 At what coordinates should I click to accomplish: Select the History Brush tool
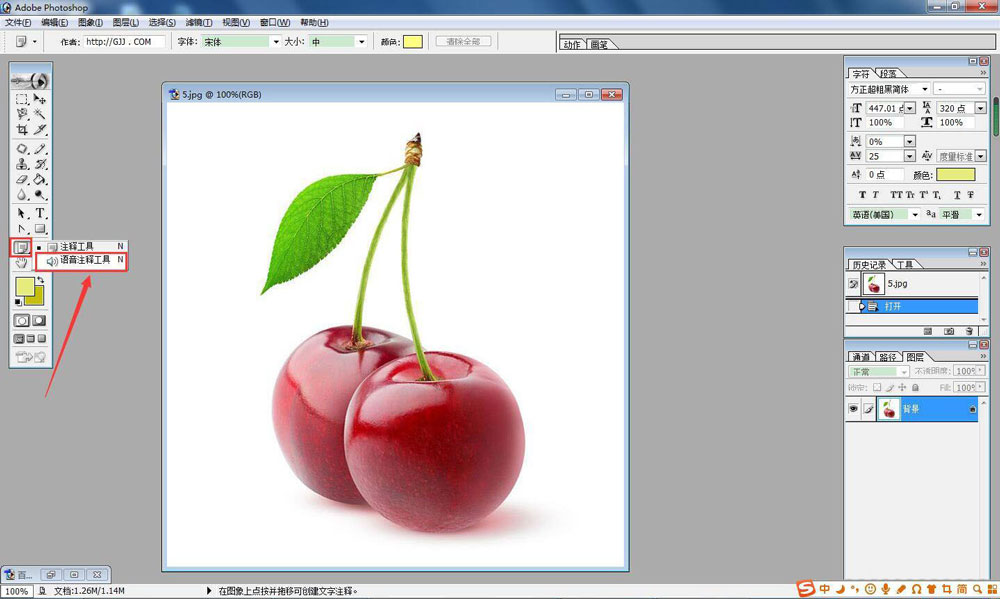40,164
